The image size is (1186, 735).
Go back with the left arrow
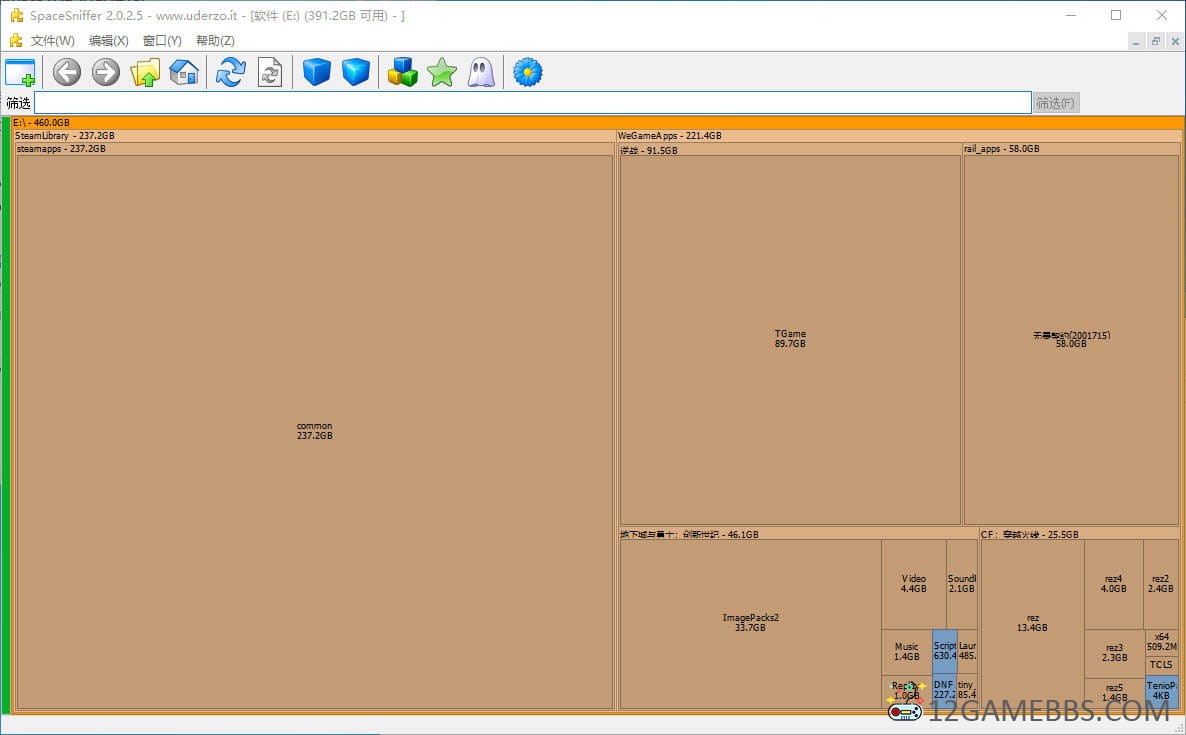(x=67, y=73)
